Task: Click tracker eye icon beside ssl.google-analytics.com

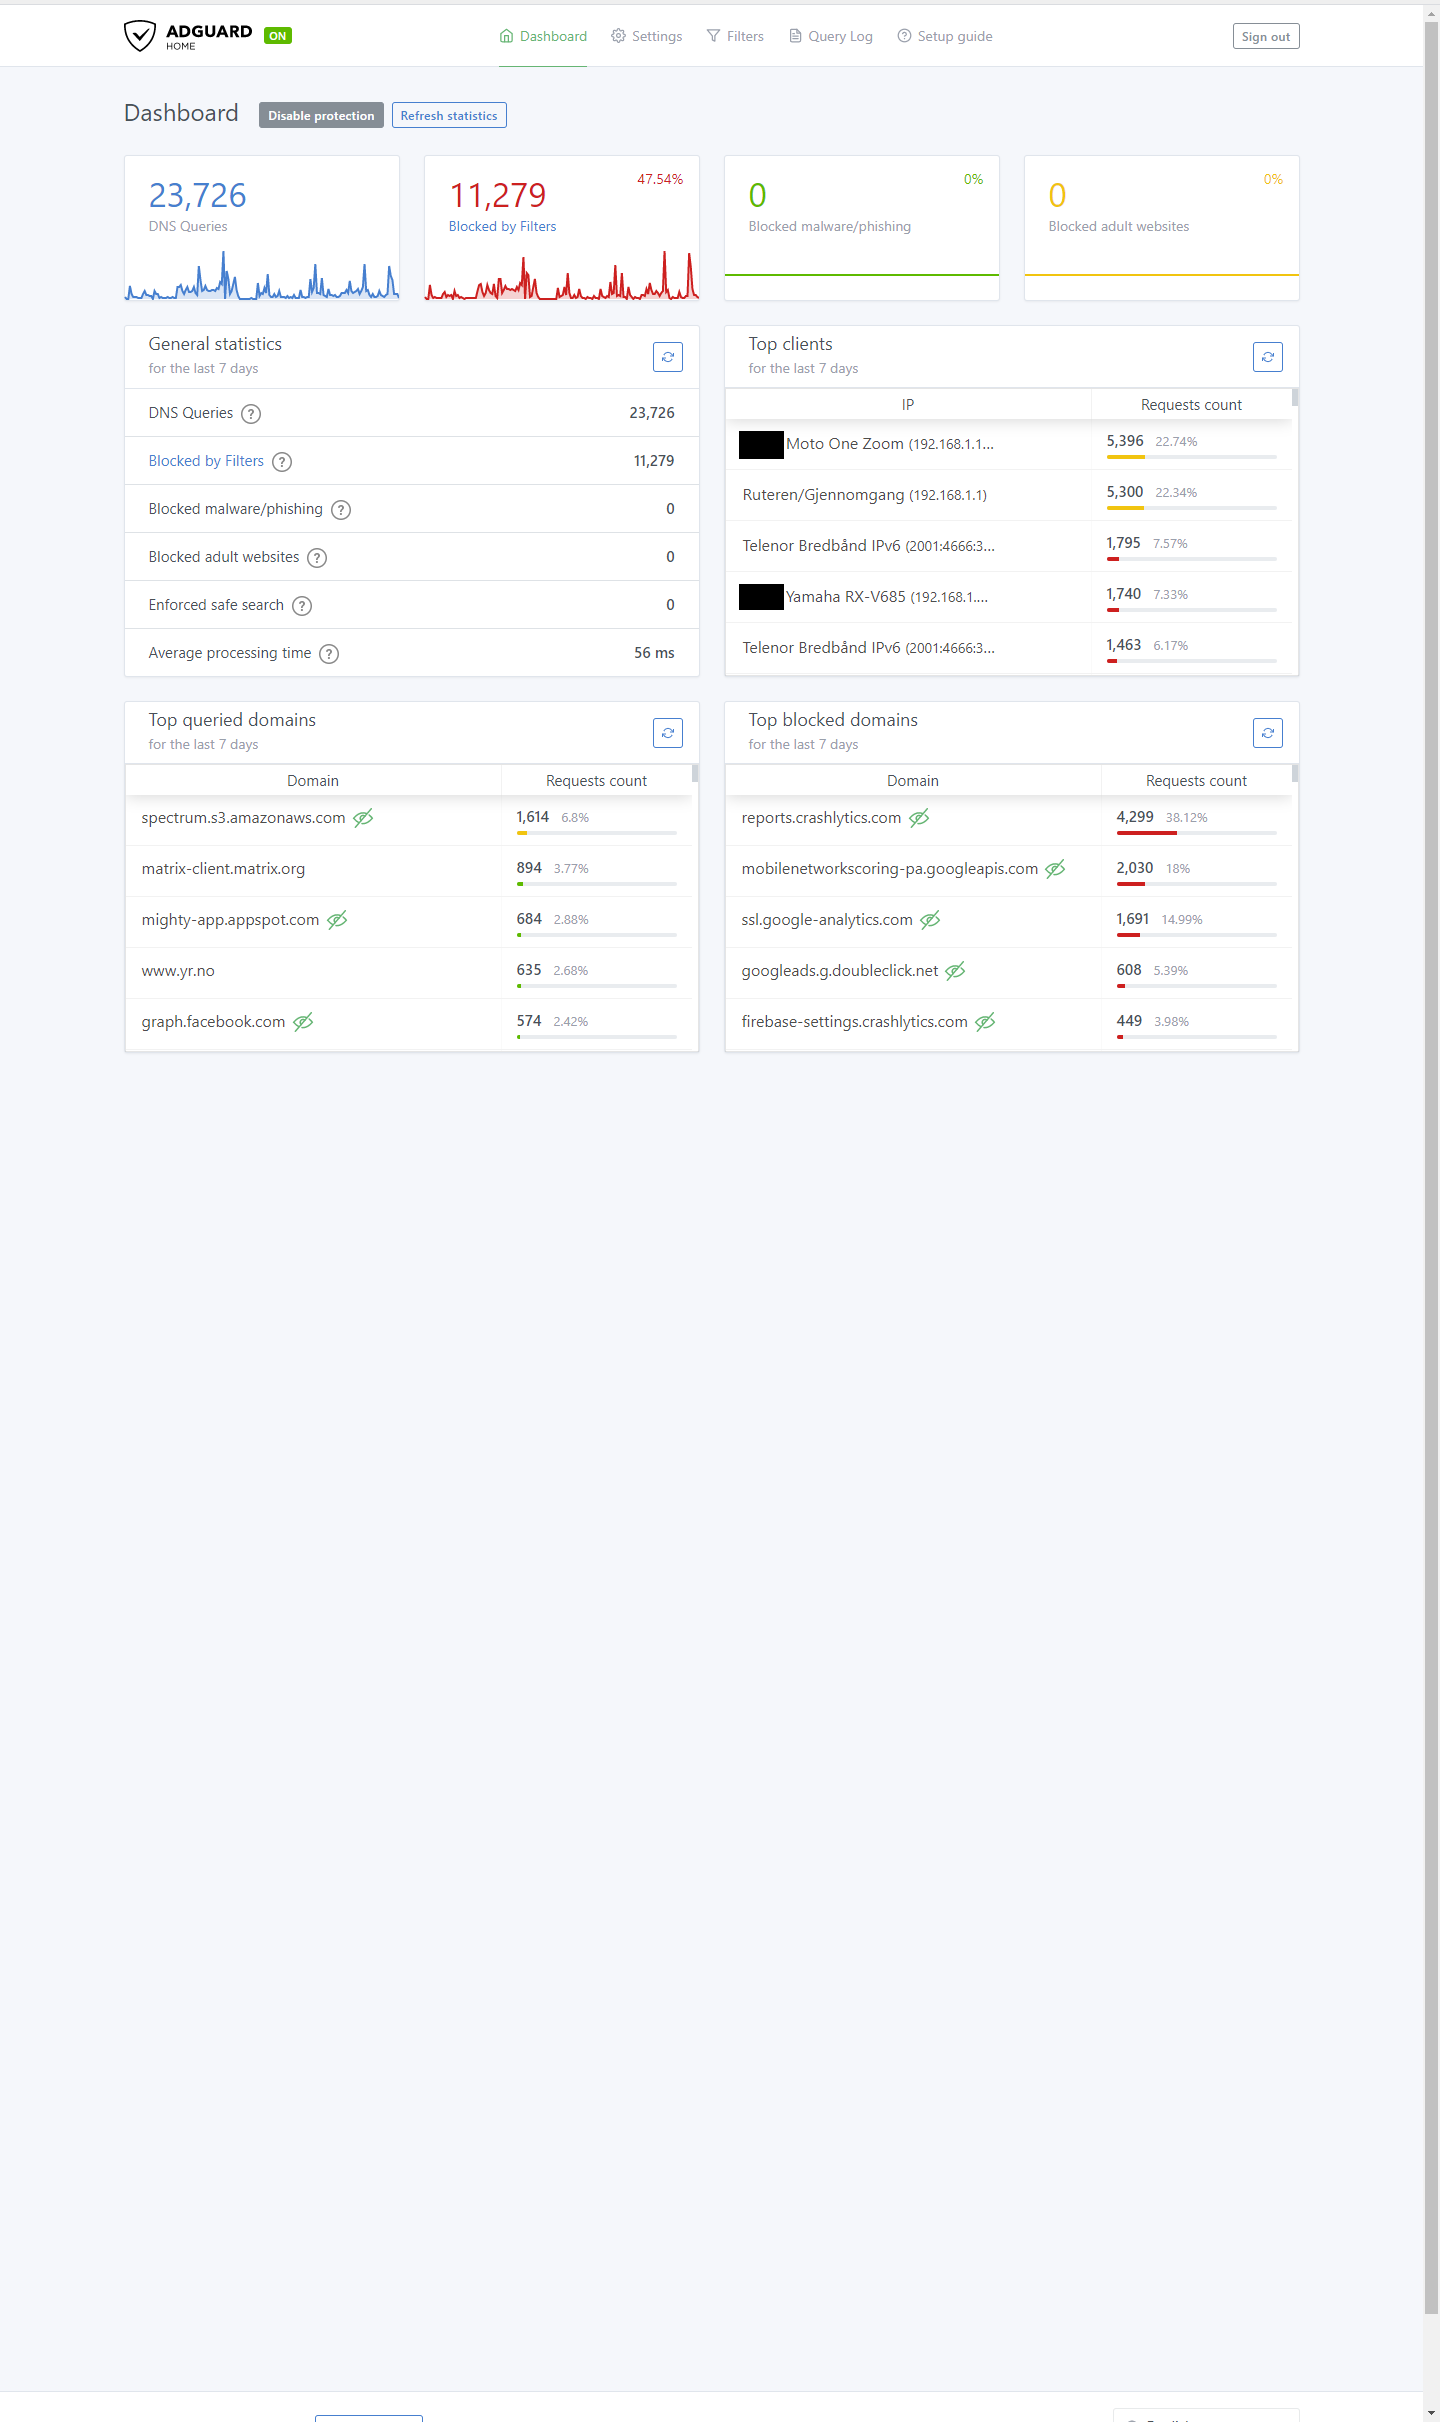Action: tap(930, 920)
